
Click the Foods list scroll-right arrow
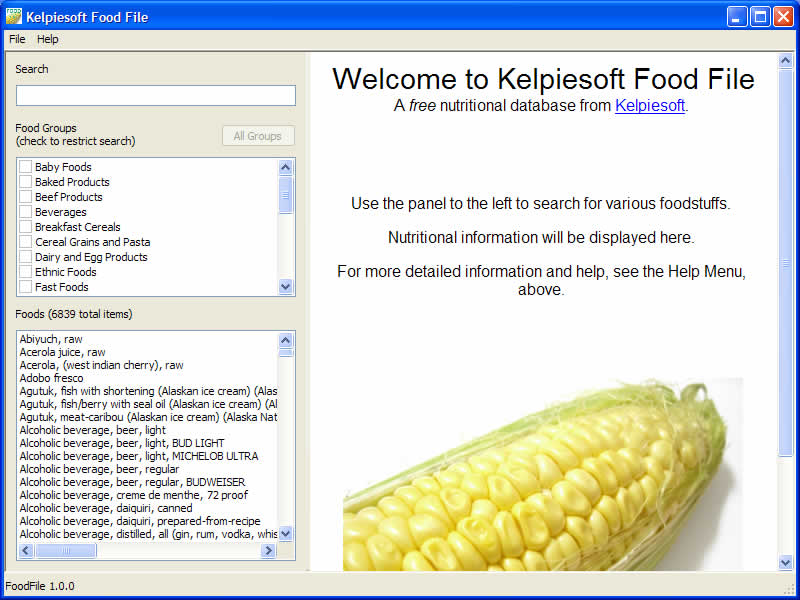tap(268, 551)
